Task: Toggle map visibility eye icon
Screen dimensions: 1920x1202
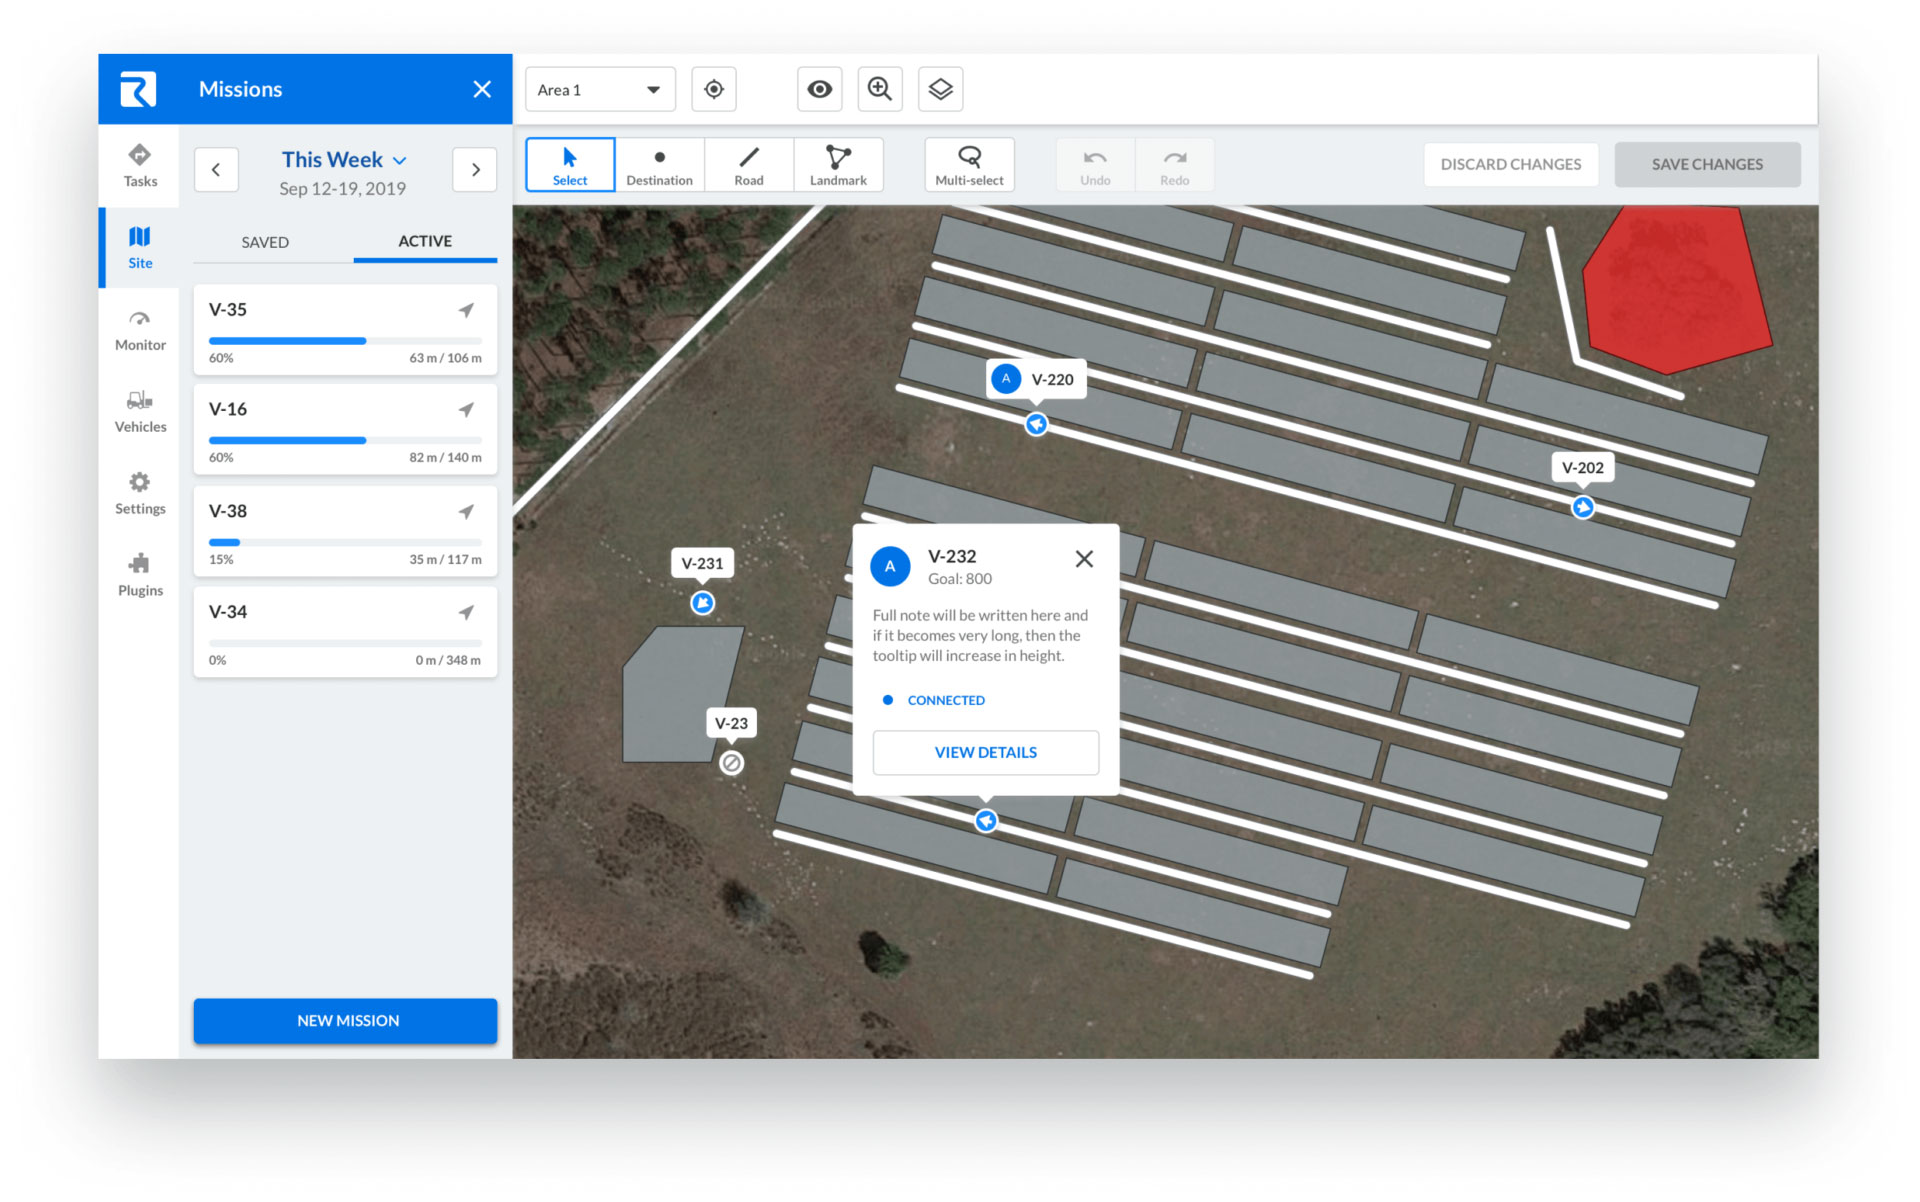Action: [819, 89]
